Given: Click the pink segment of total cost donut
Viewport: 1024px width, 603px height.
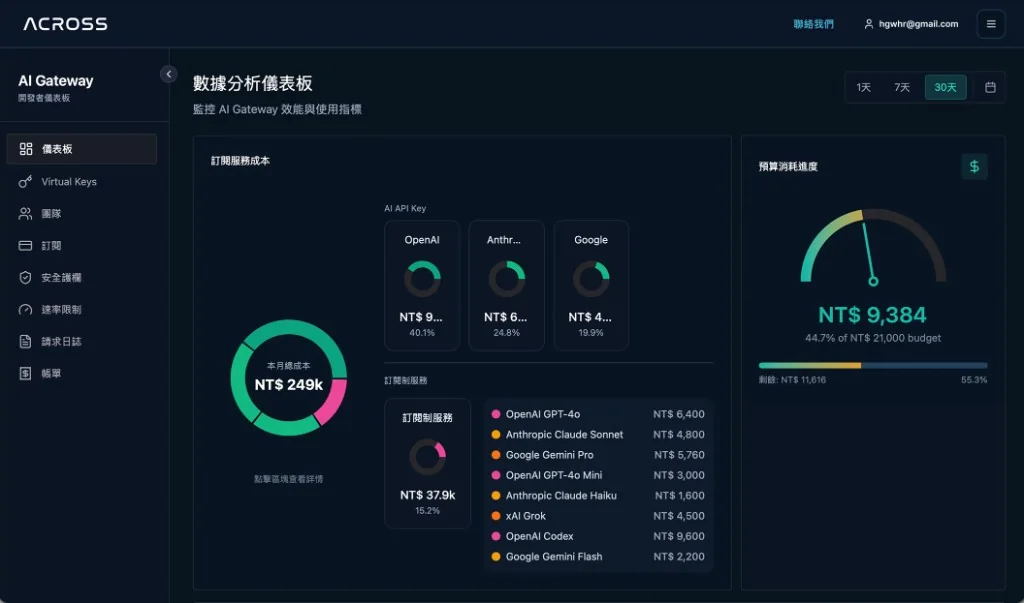Looking at the screenshot, I should pyautogui.click(x=332, y=400).
